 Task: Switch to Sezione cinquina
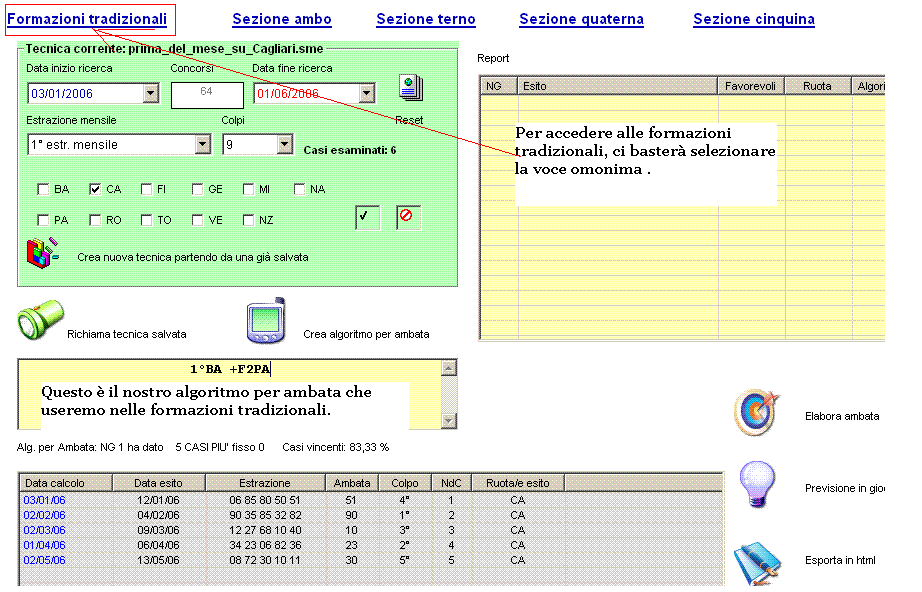click(754, 19)
